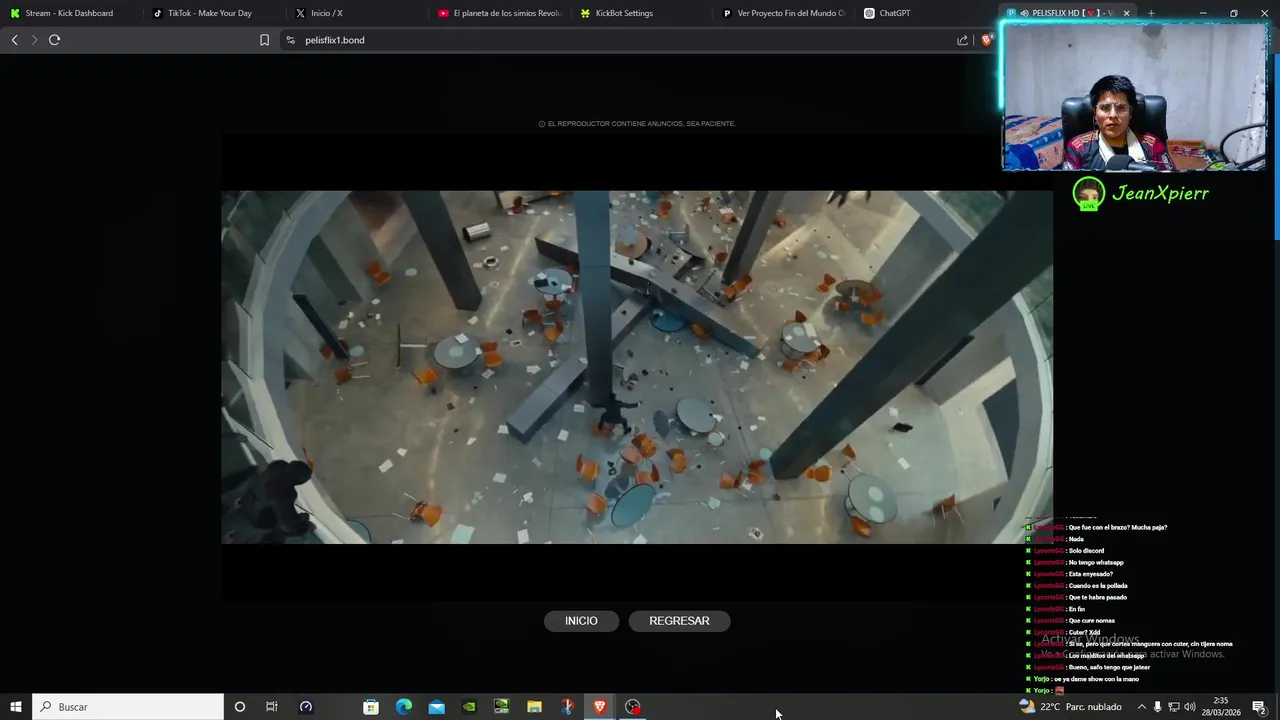The height and width of the screenshot is (720, 1280).
Task: Open a new browser tab
Action: 1151,13
